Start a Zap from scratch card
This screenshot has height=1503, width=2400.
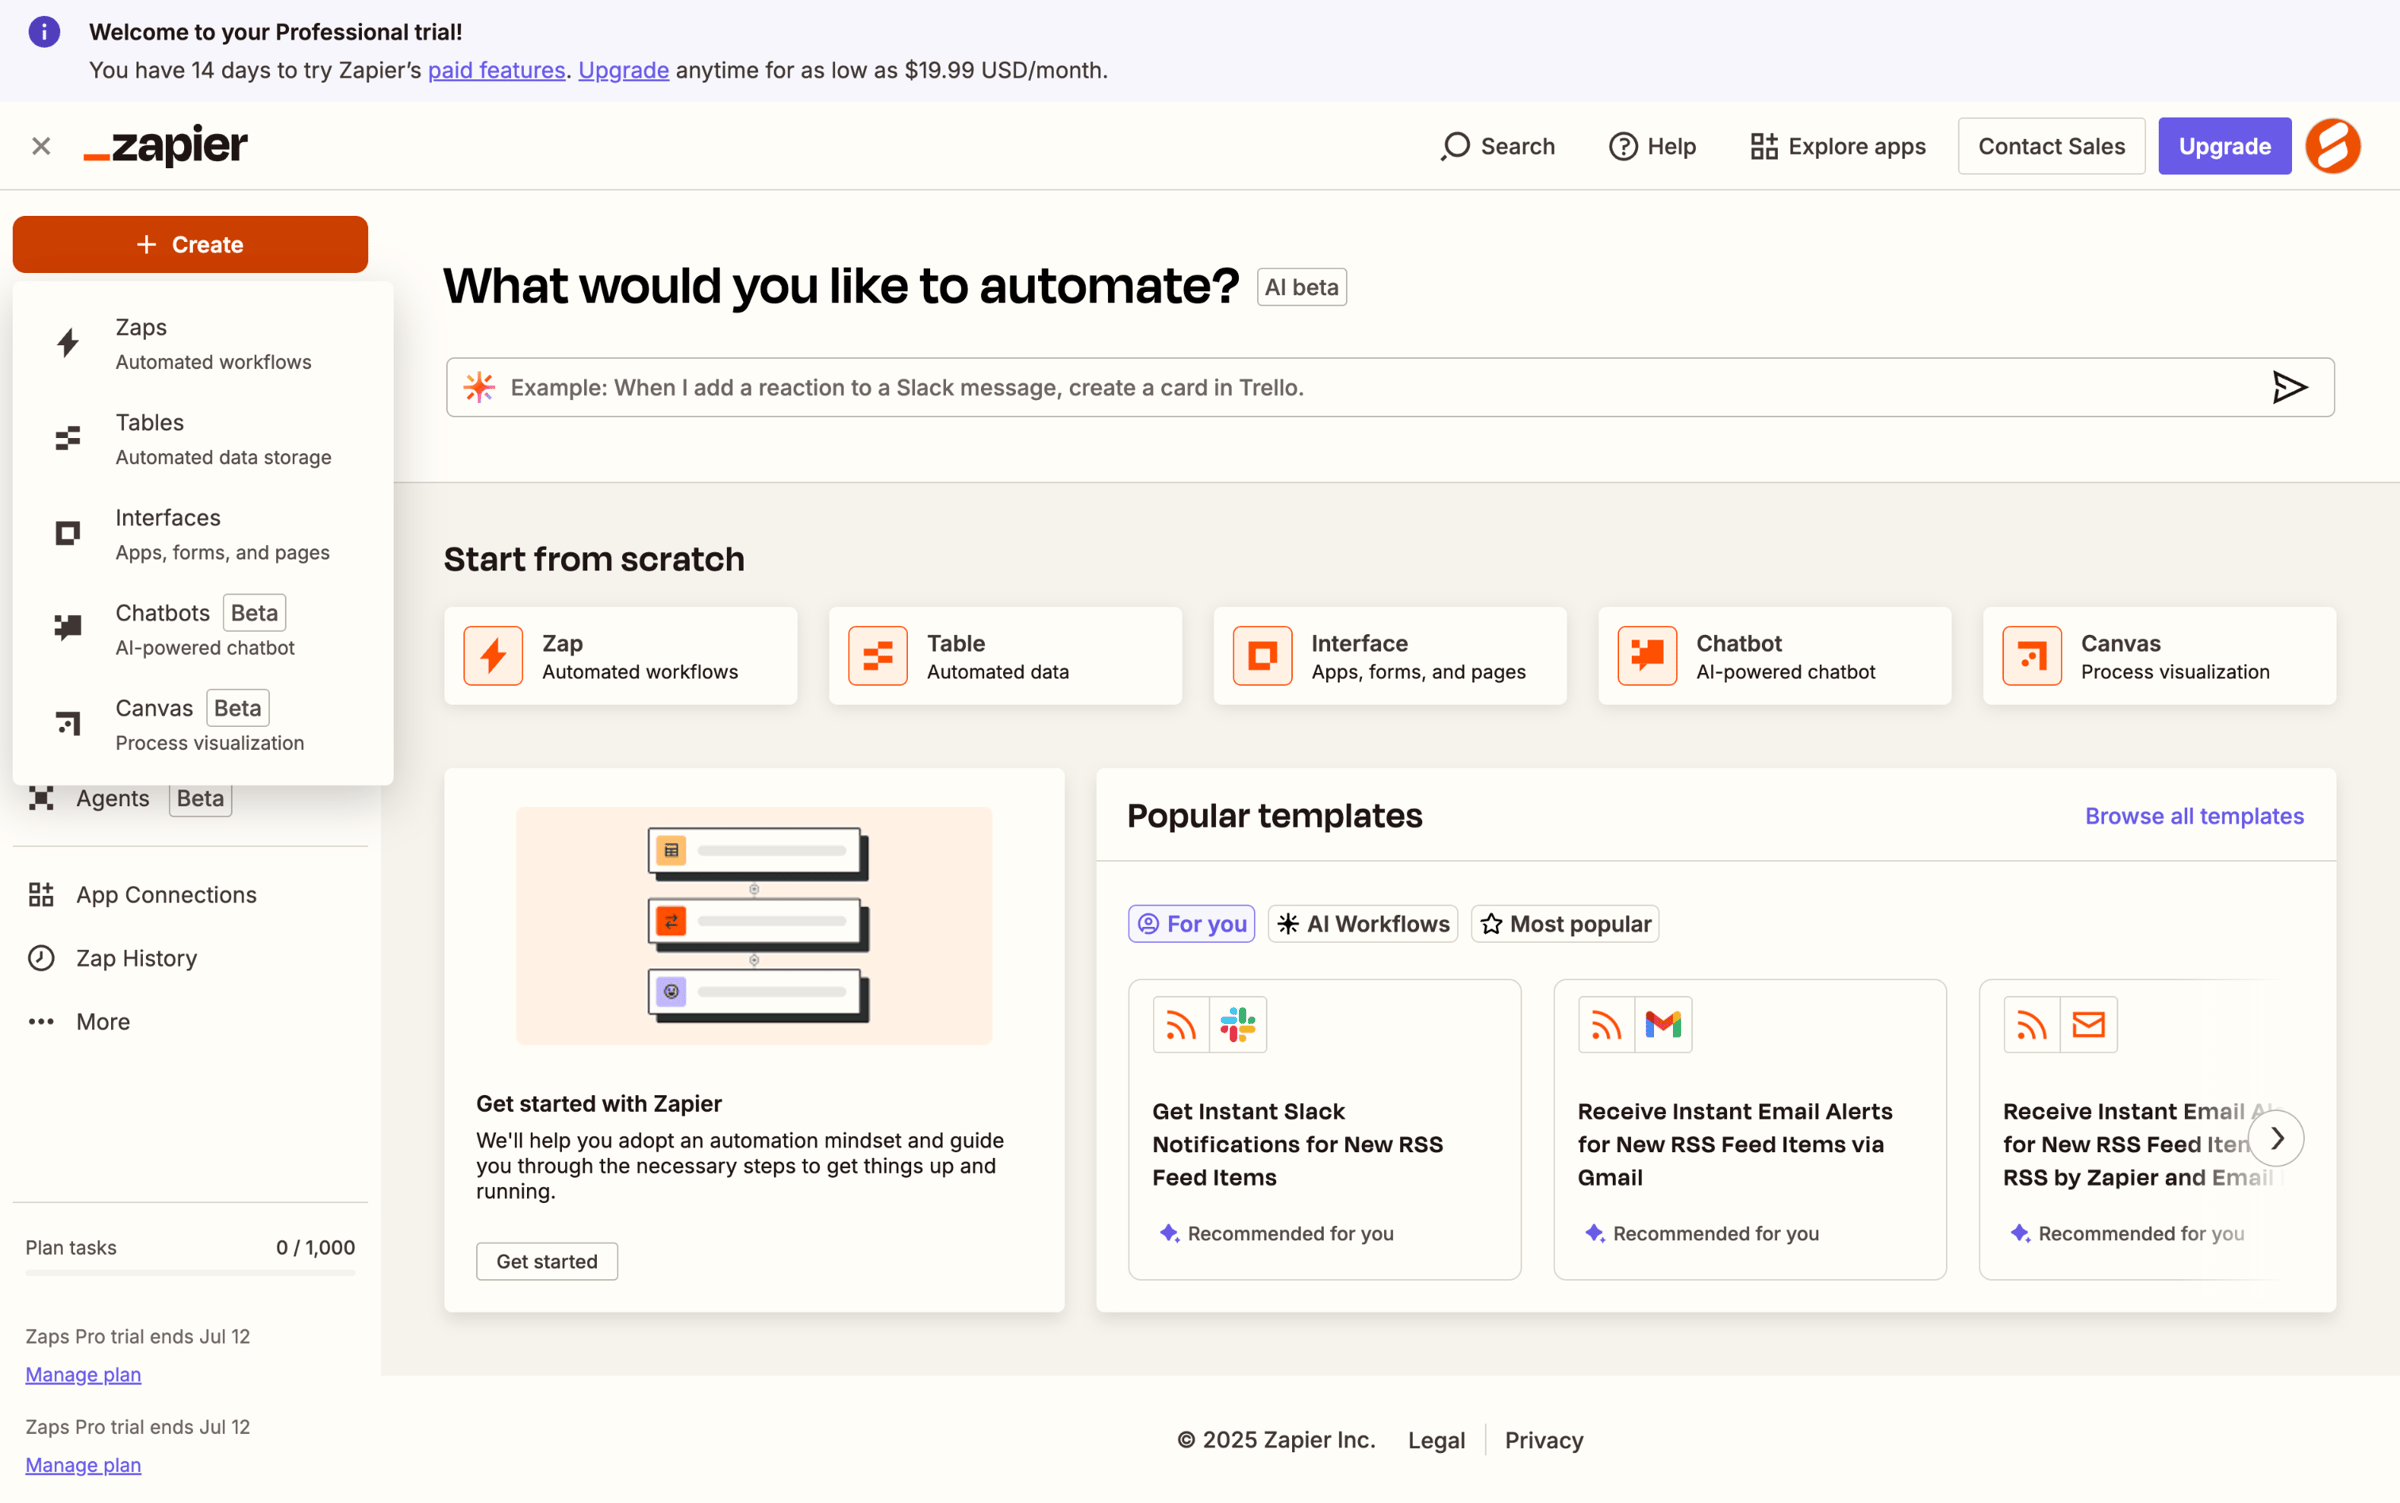[x=621, y=656]
